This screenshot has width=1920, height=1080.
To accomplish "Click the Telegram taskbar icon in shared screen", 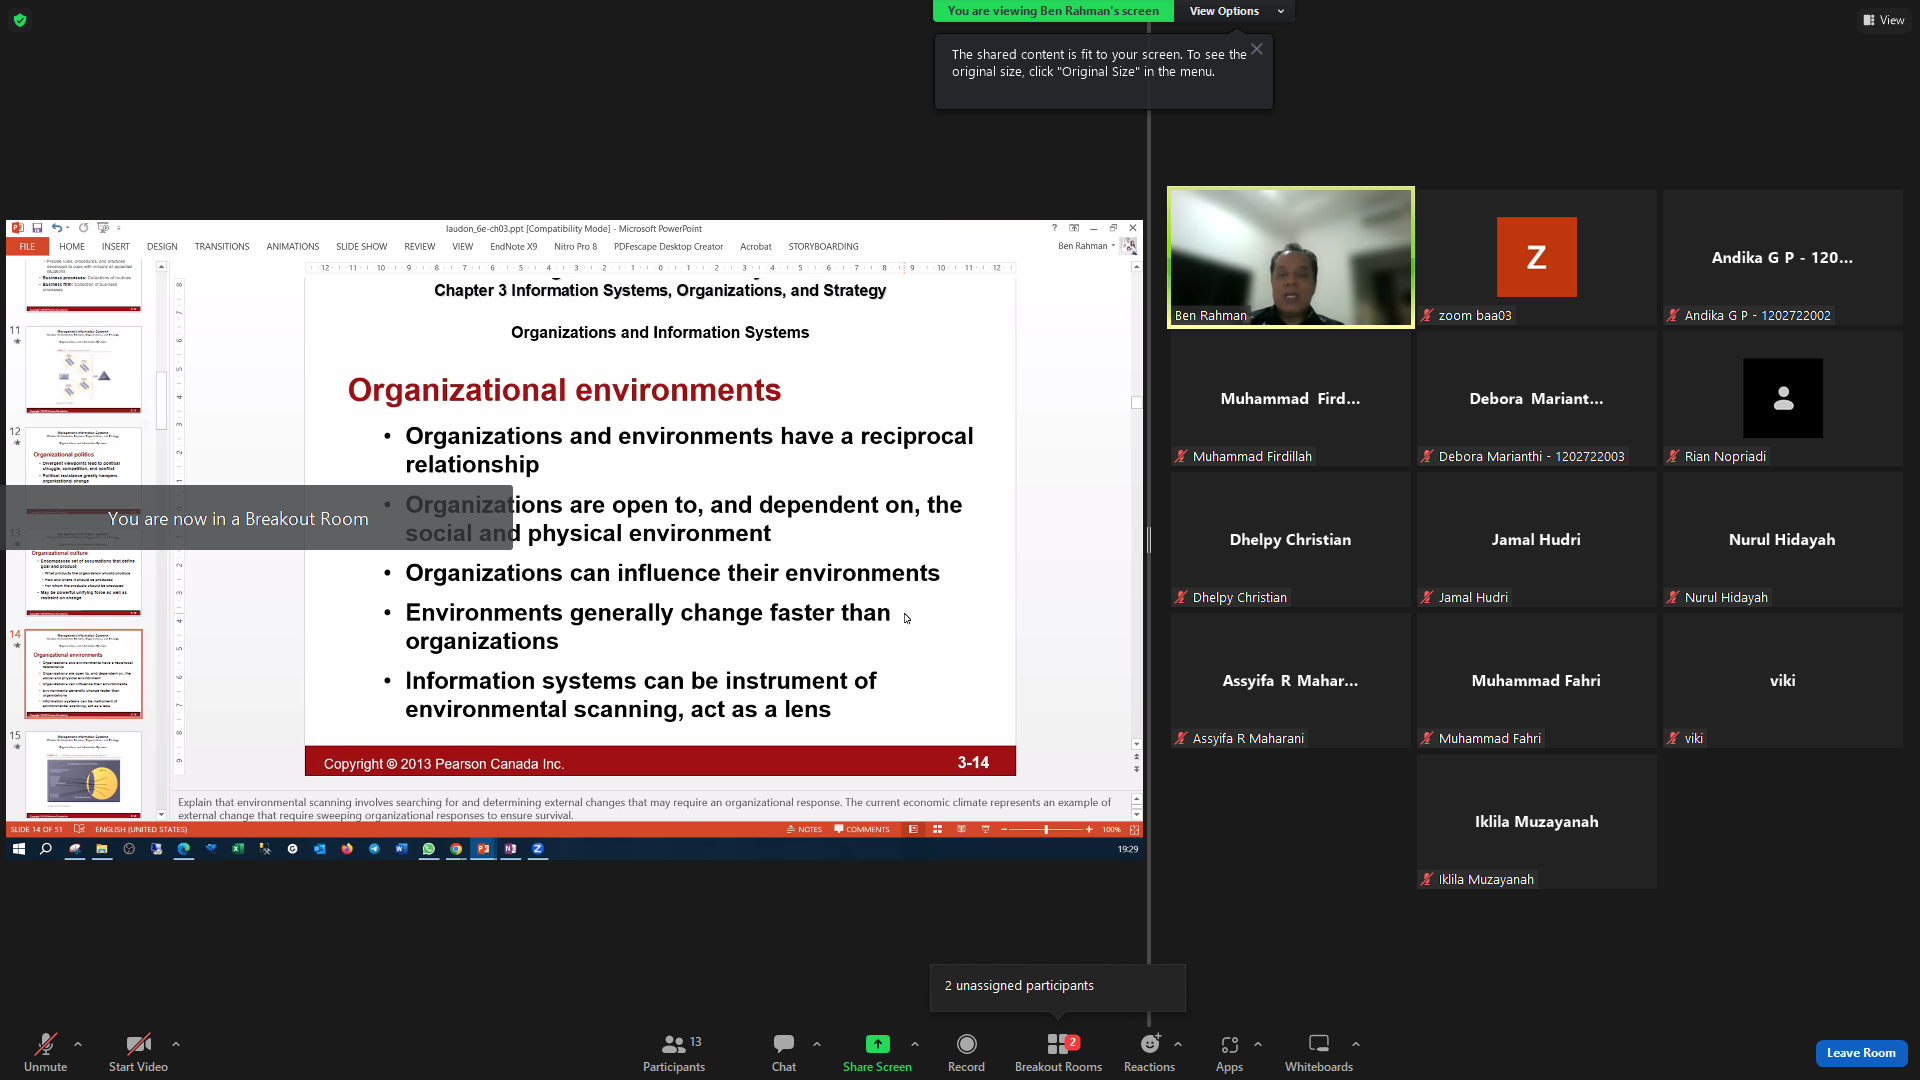I will point(374,849).
